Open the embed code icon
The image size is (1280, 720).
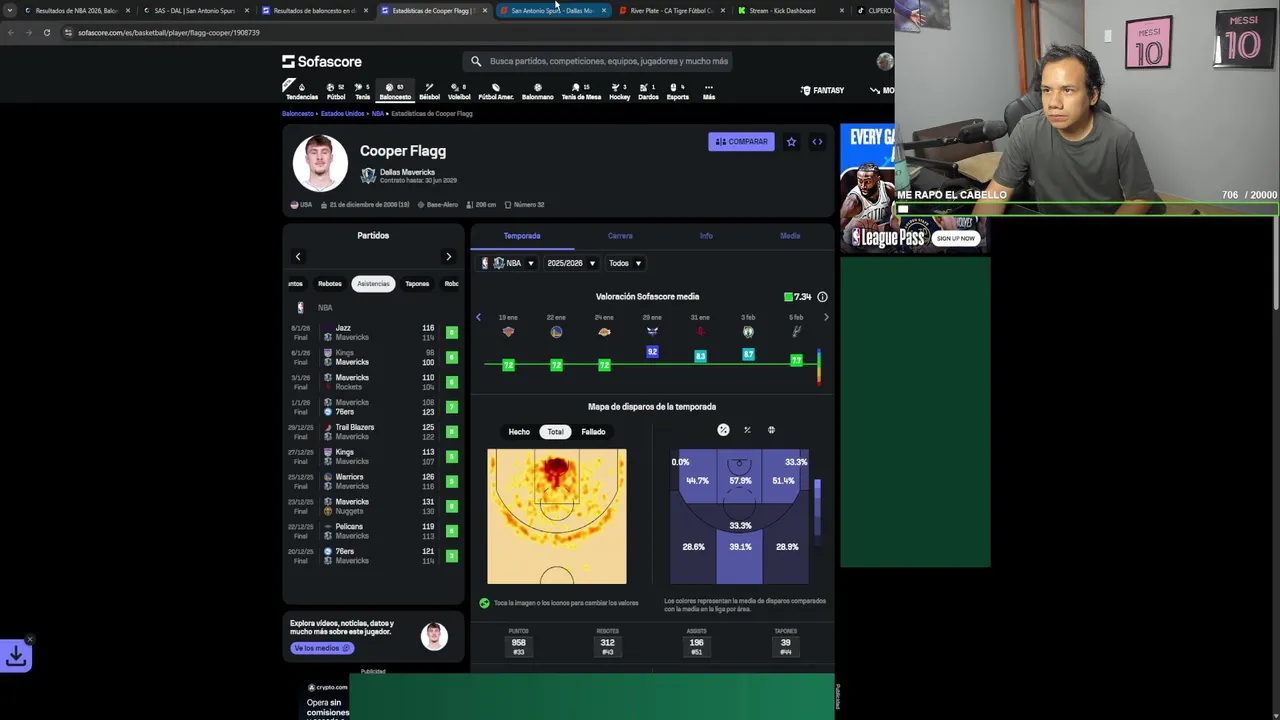pos(817,142)
